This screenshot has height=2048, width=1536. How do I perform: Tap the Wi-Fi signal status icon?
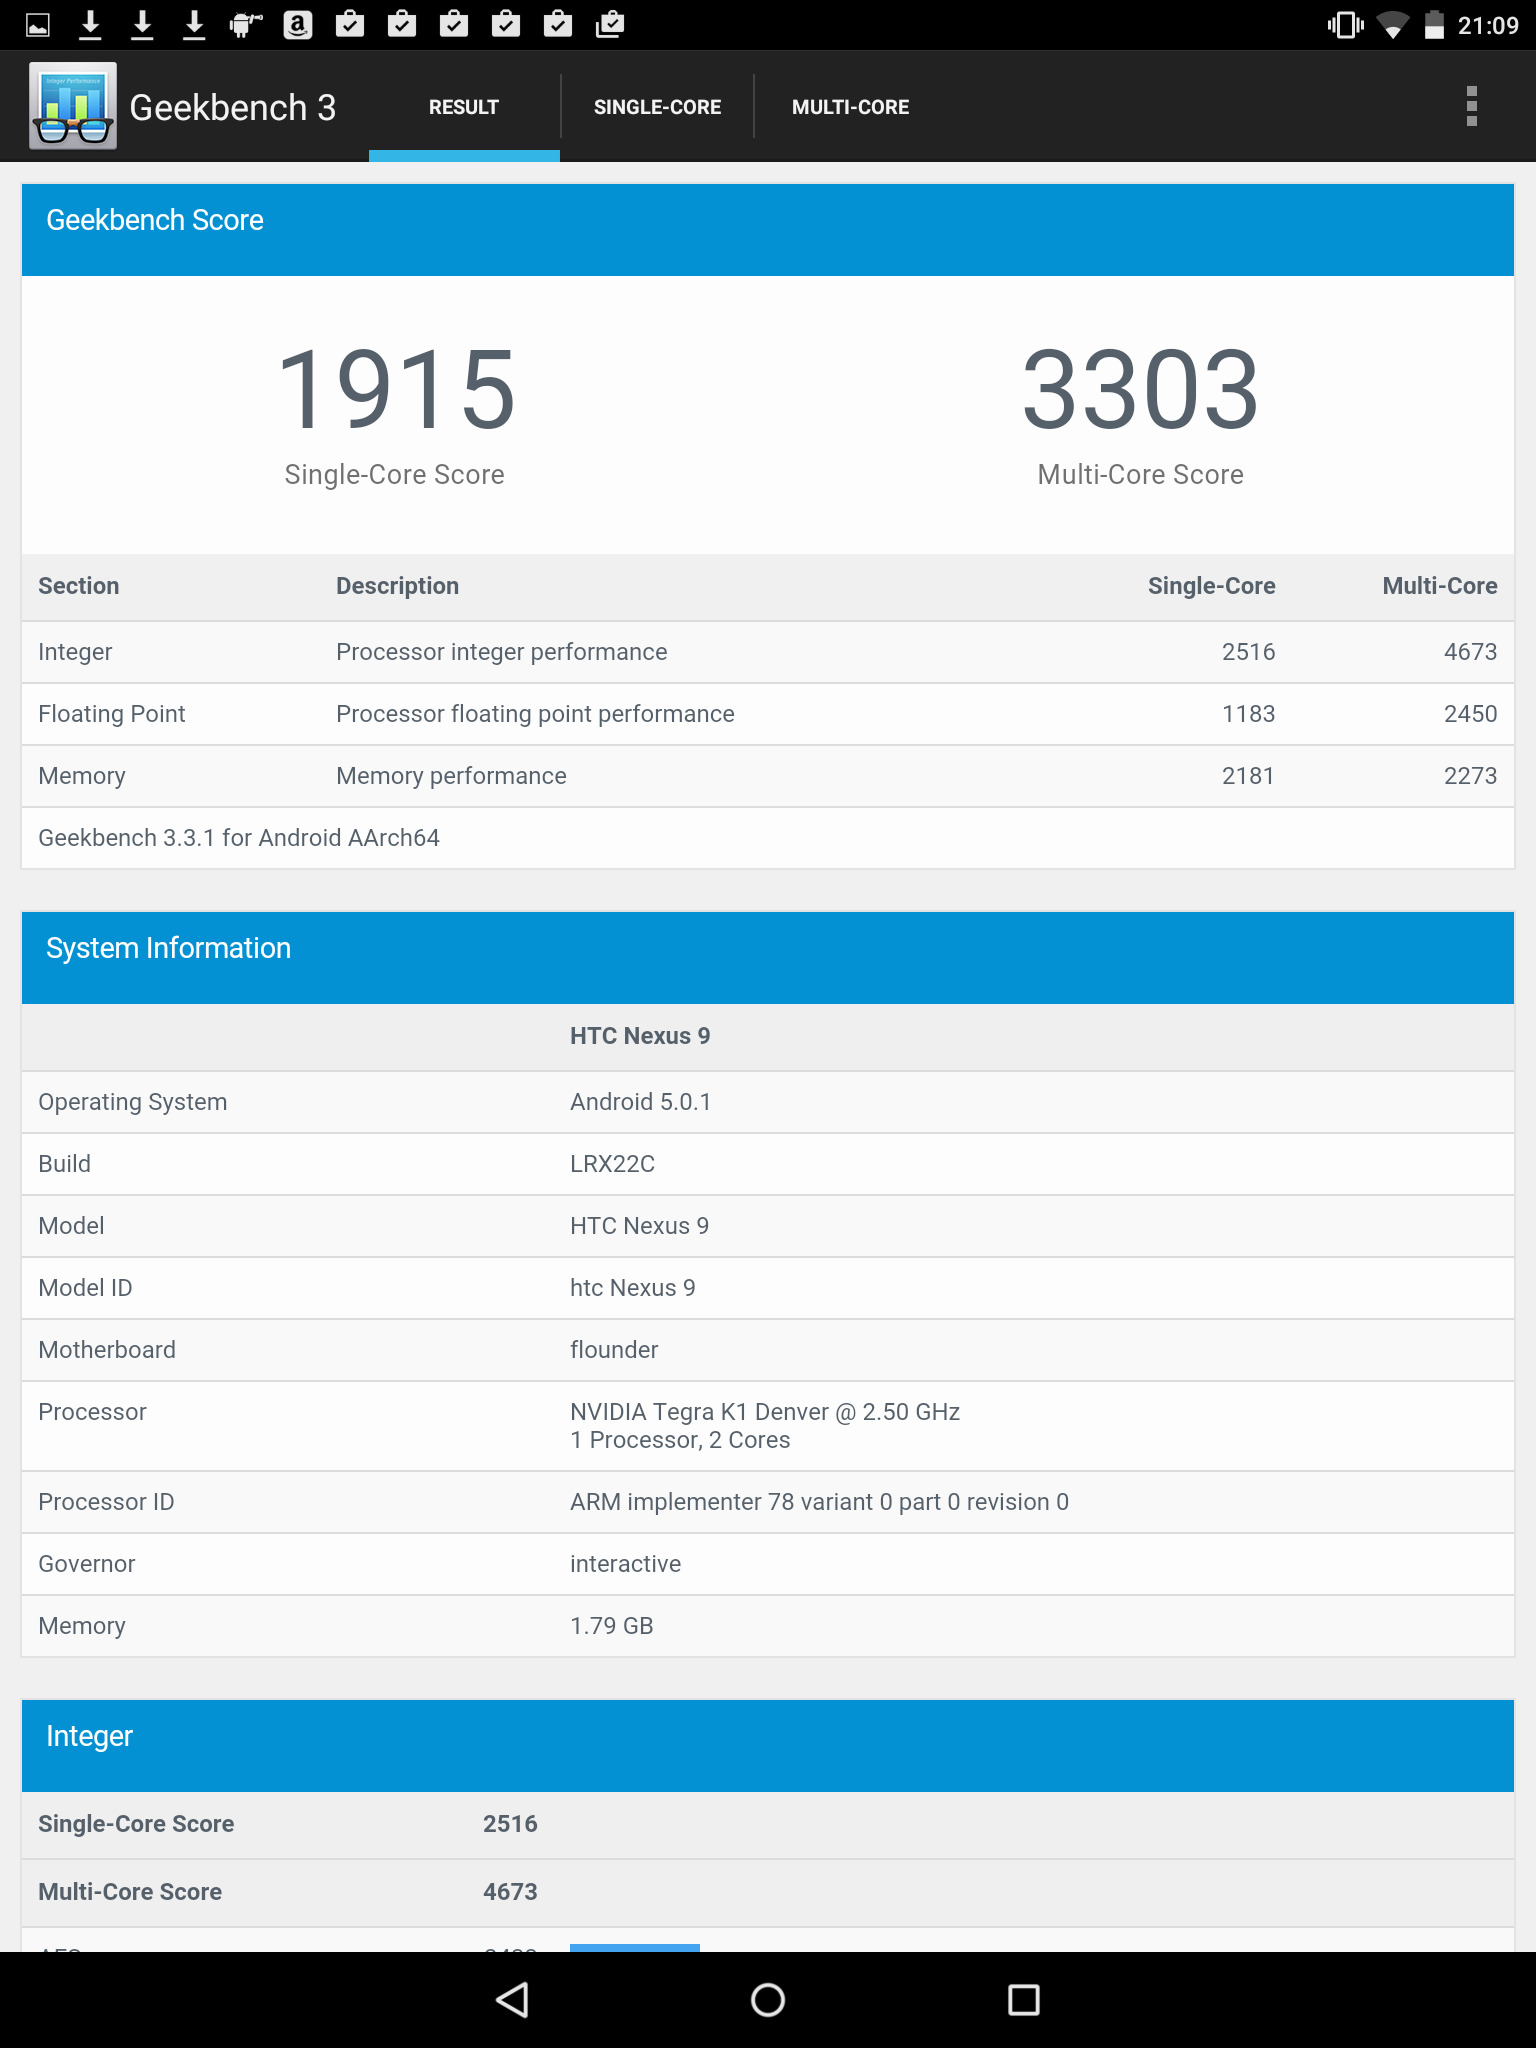pos(1392,25)
